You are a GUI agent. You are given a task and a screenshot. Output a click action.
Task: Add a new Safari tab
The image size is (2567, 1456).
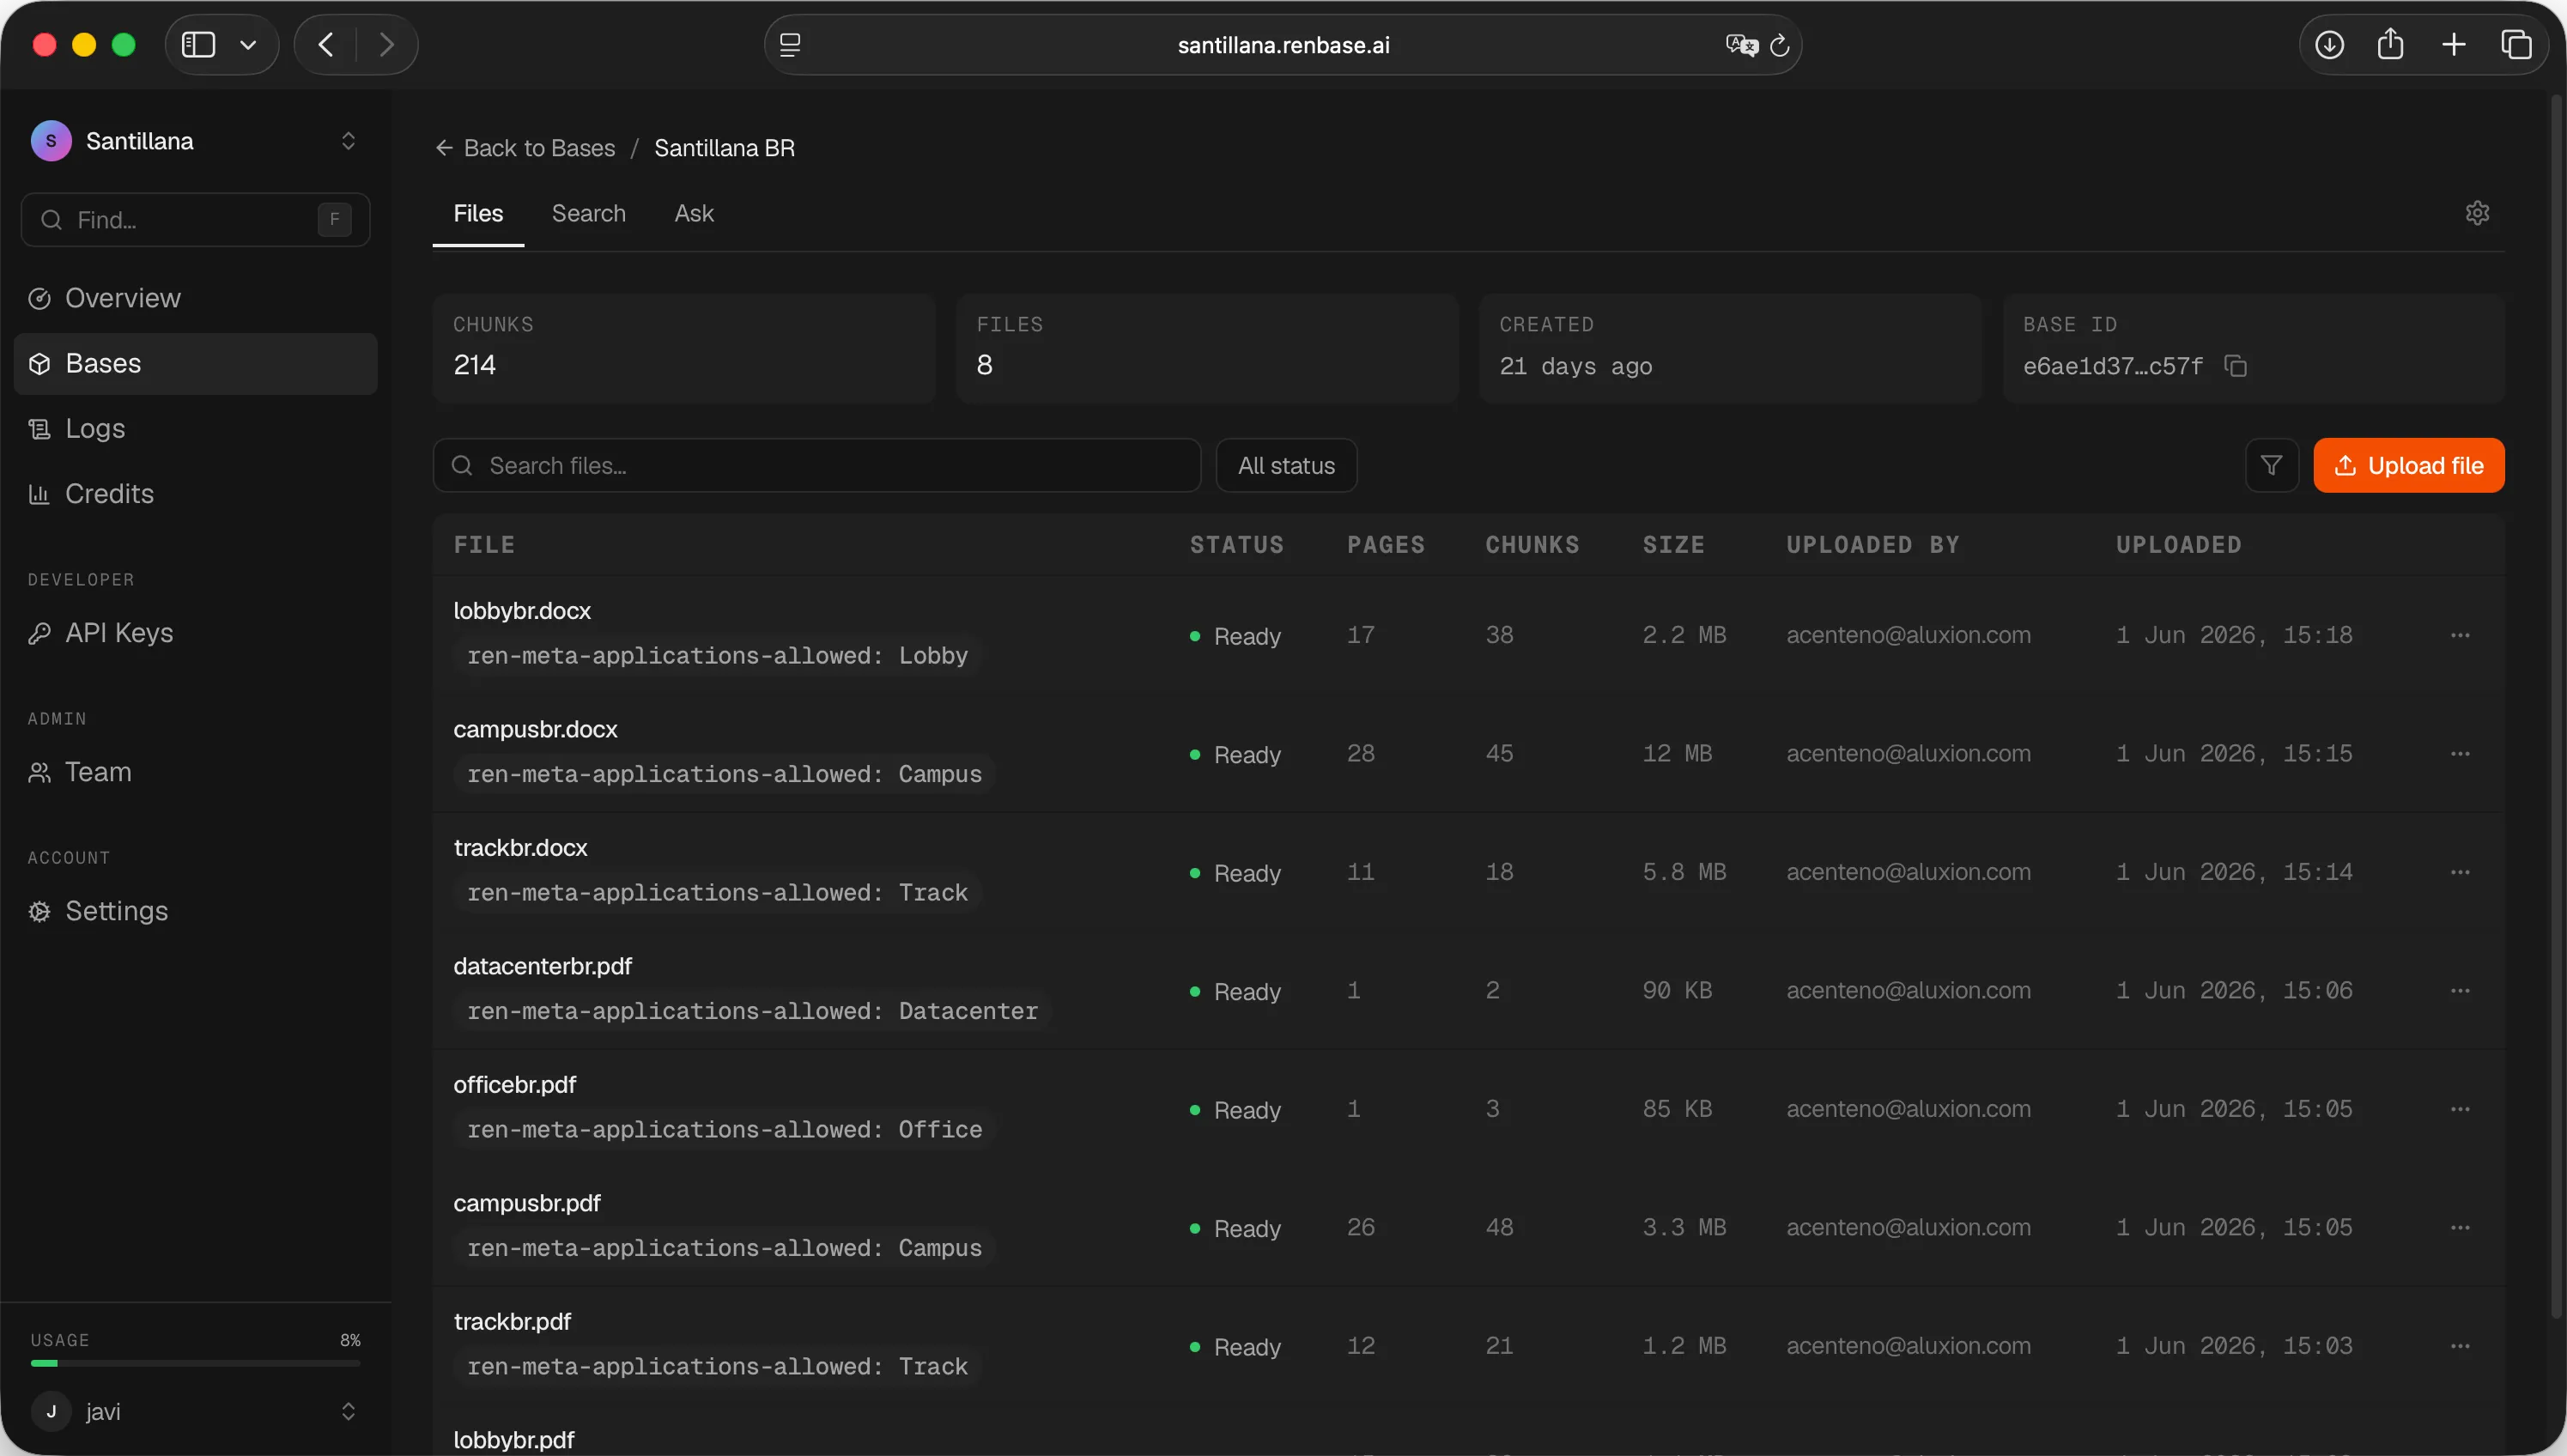point(2453,45)
